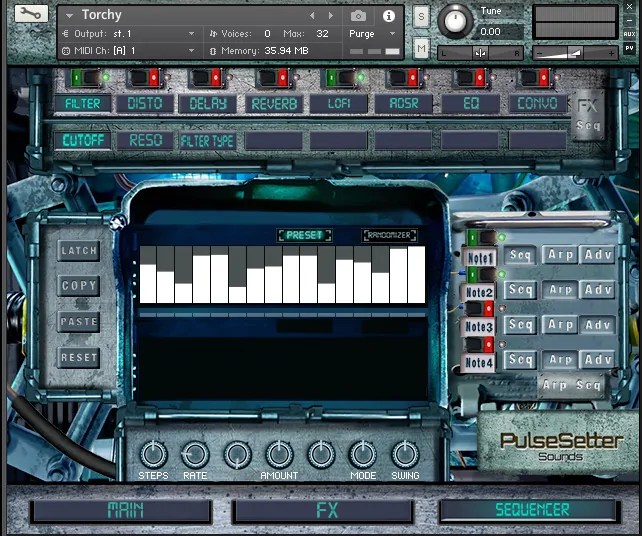
Task: Select the previous instrument arrow
Action: 312,16
